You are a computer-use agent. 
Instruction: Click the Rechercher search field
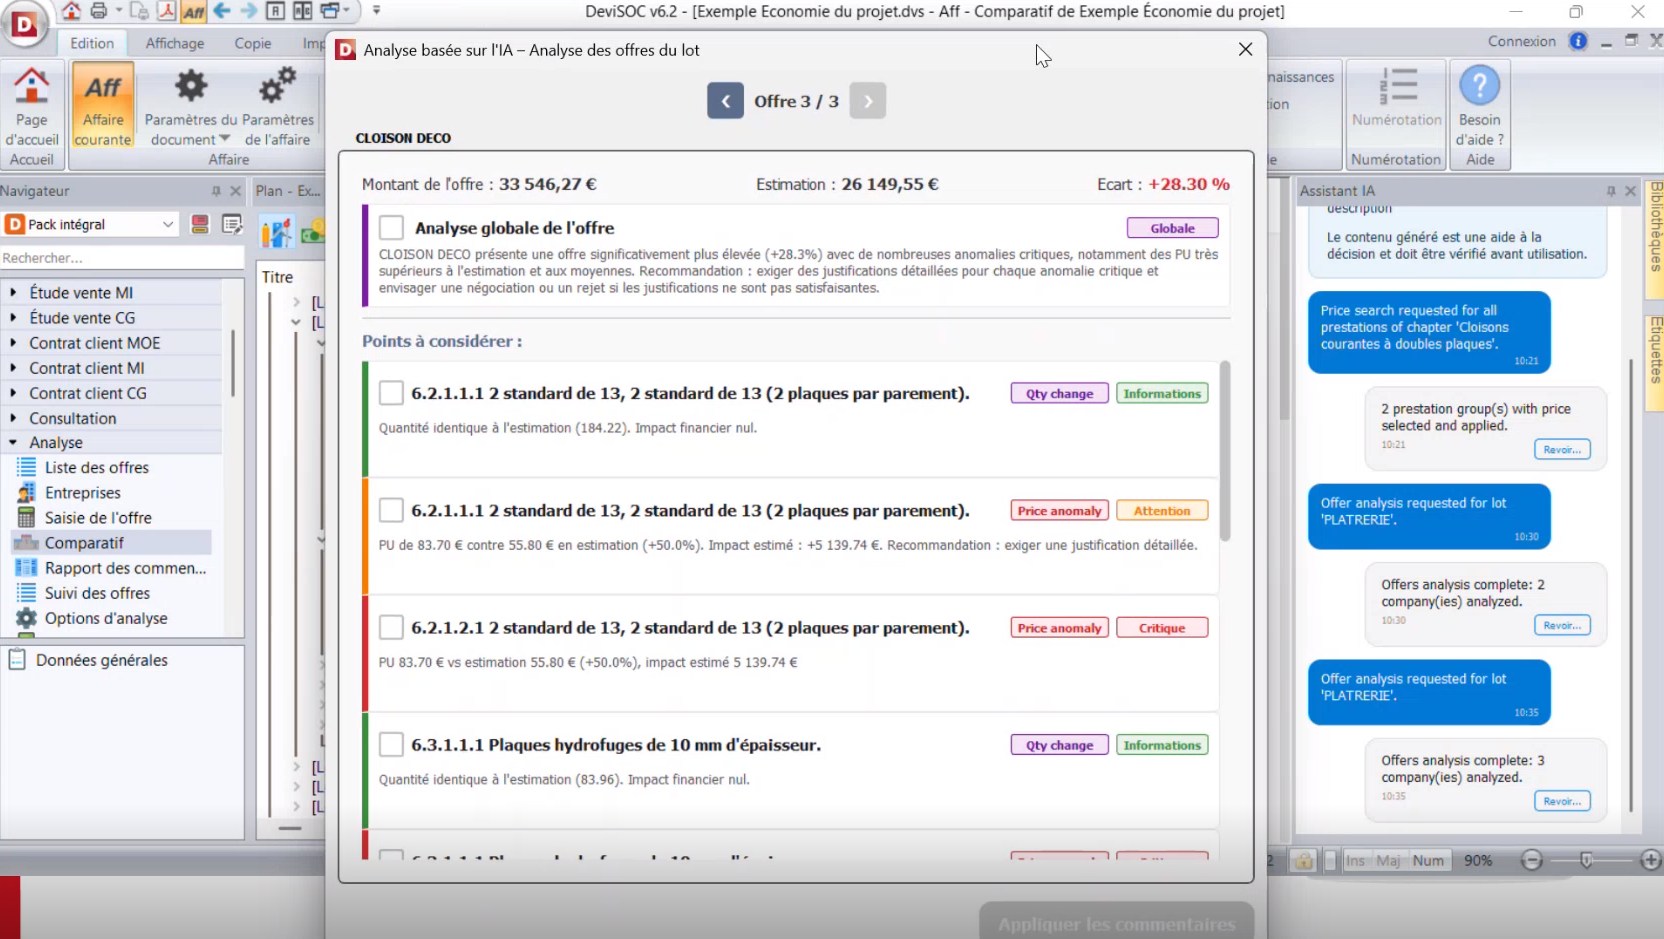120,258
